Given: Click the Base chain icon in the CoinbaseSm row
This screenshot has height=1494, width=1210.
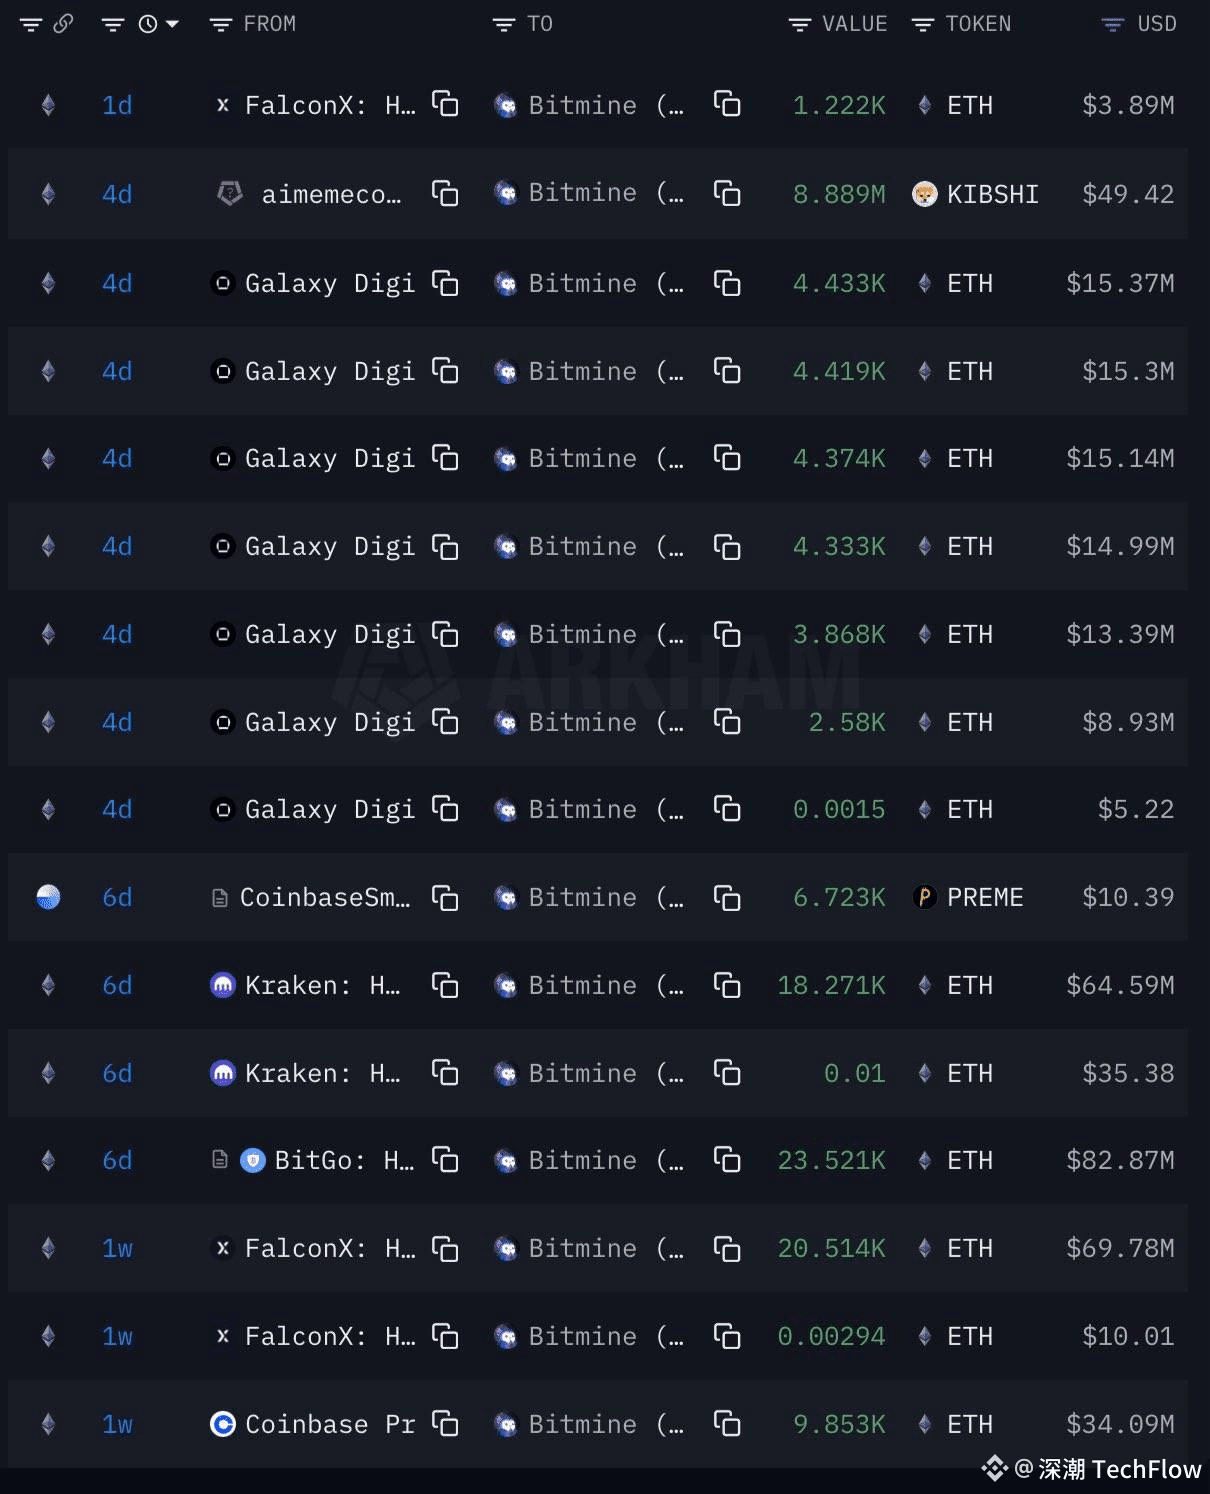Looking at the screenshot, I should pyautogui.click(x=48, y=897).
